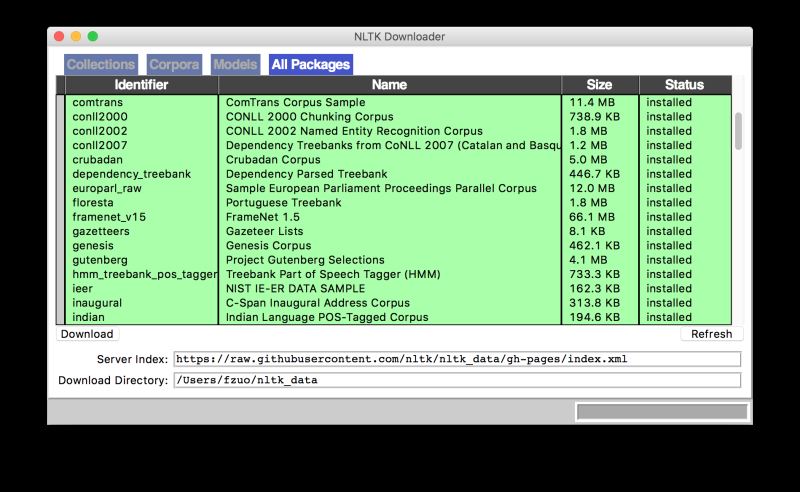Click the 66.1 MB size cell

point(592,217)
